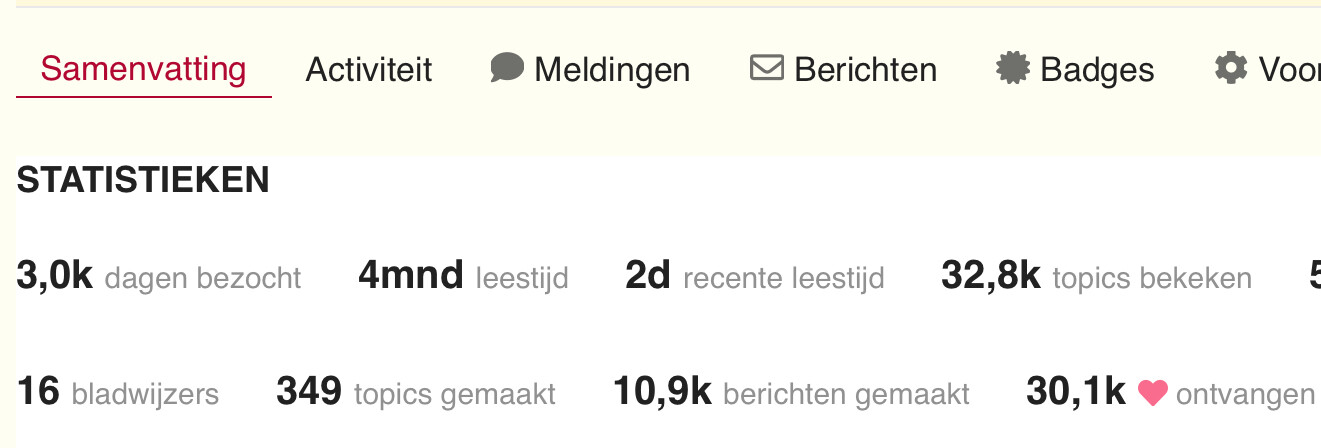The image size is (1321, 448).
Task: Click the 3,0k dagen bezocht statistic
Action: point(159,276)
